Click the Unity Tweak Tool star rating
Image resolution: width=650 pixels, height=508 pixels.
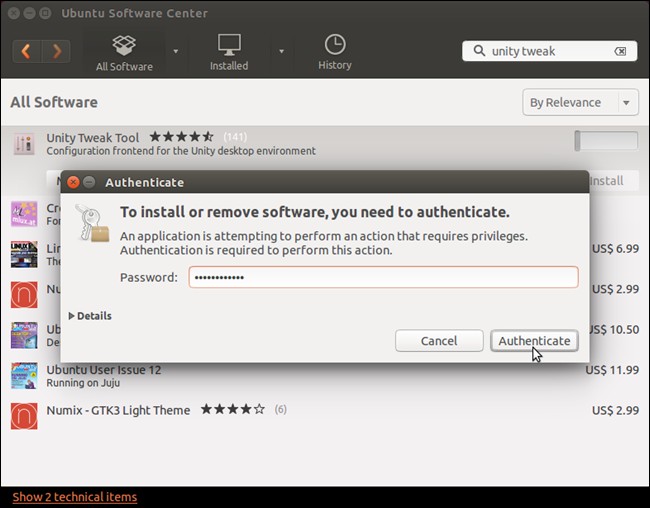182,136
